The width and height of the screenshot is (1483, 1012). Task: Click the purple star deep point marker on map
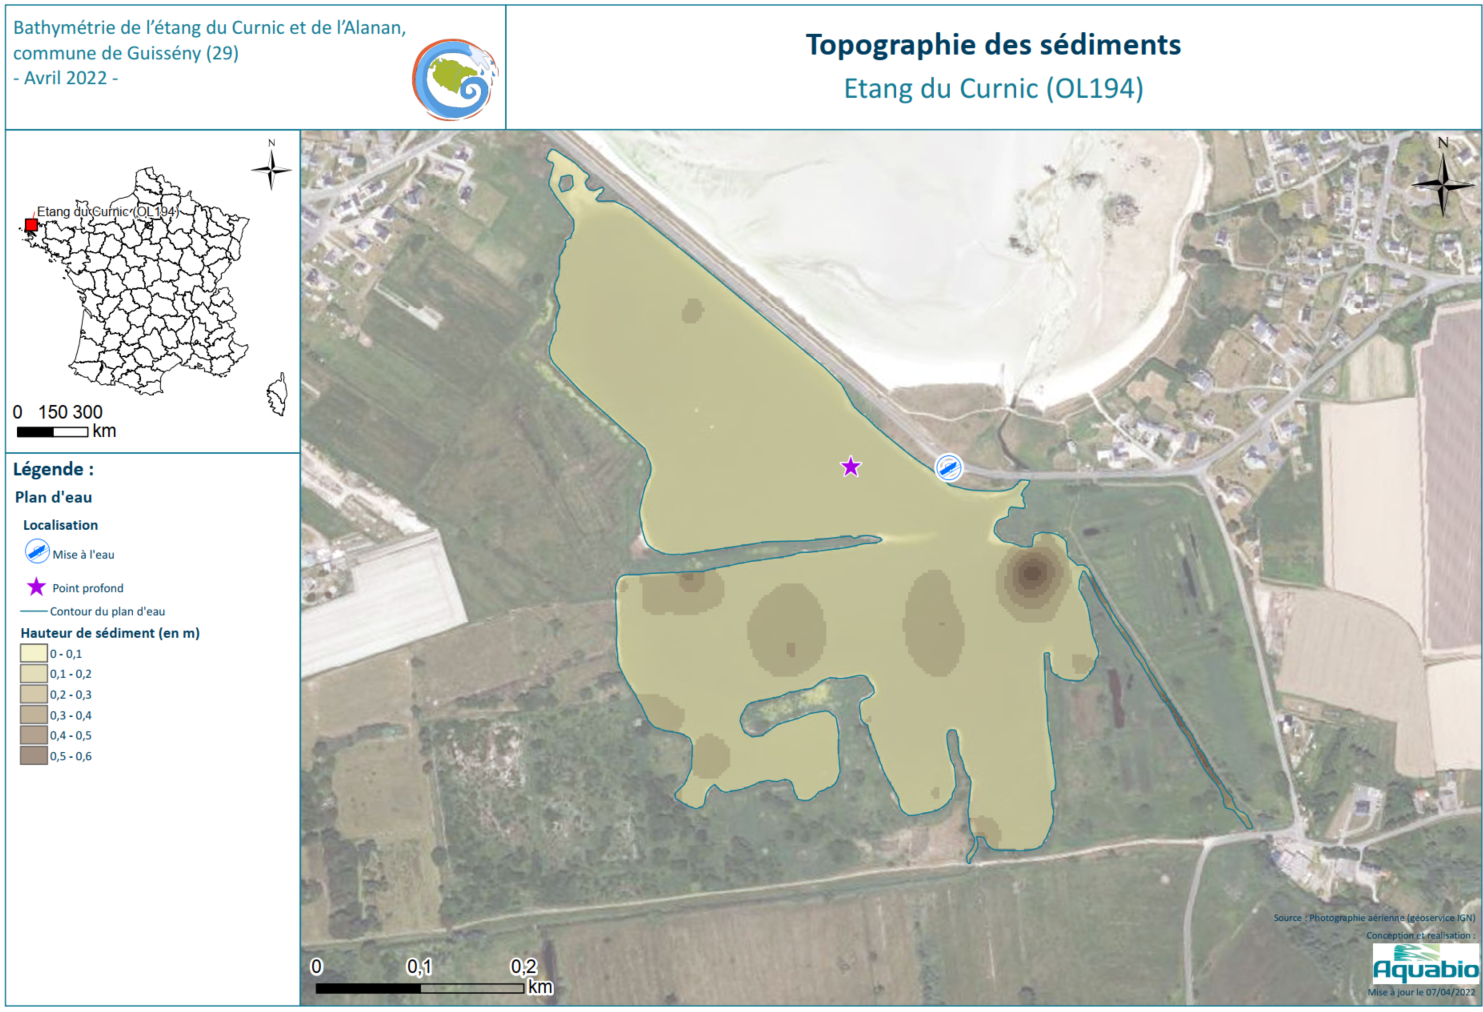pos(850,467)
